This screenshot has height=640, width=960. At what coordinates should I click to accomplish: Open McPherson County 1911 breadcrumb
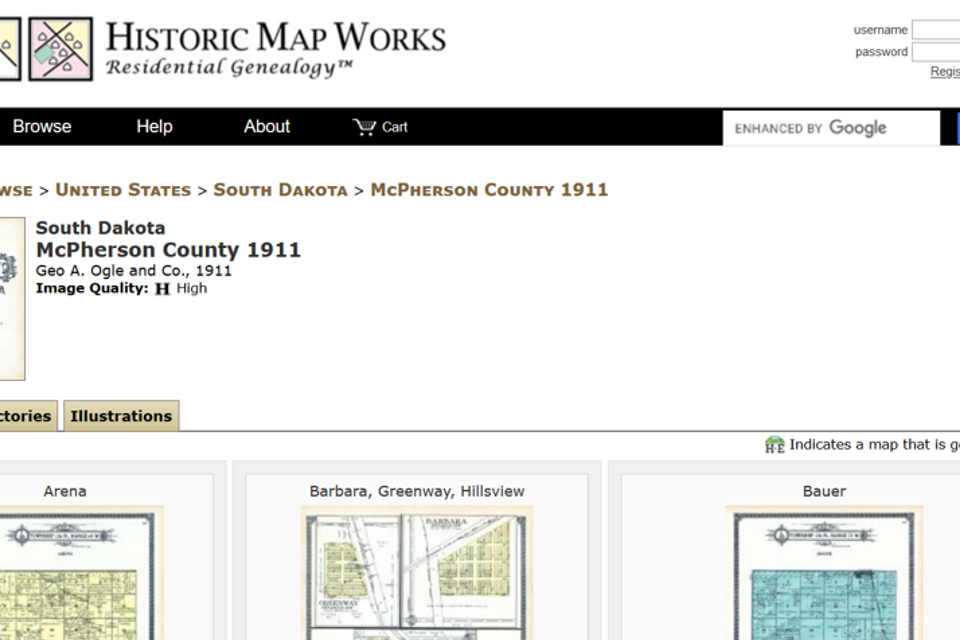[x=489, y=190]
